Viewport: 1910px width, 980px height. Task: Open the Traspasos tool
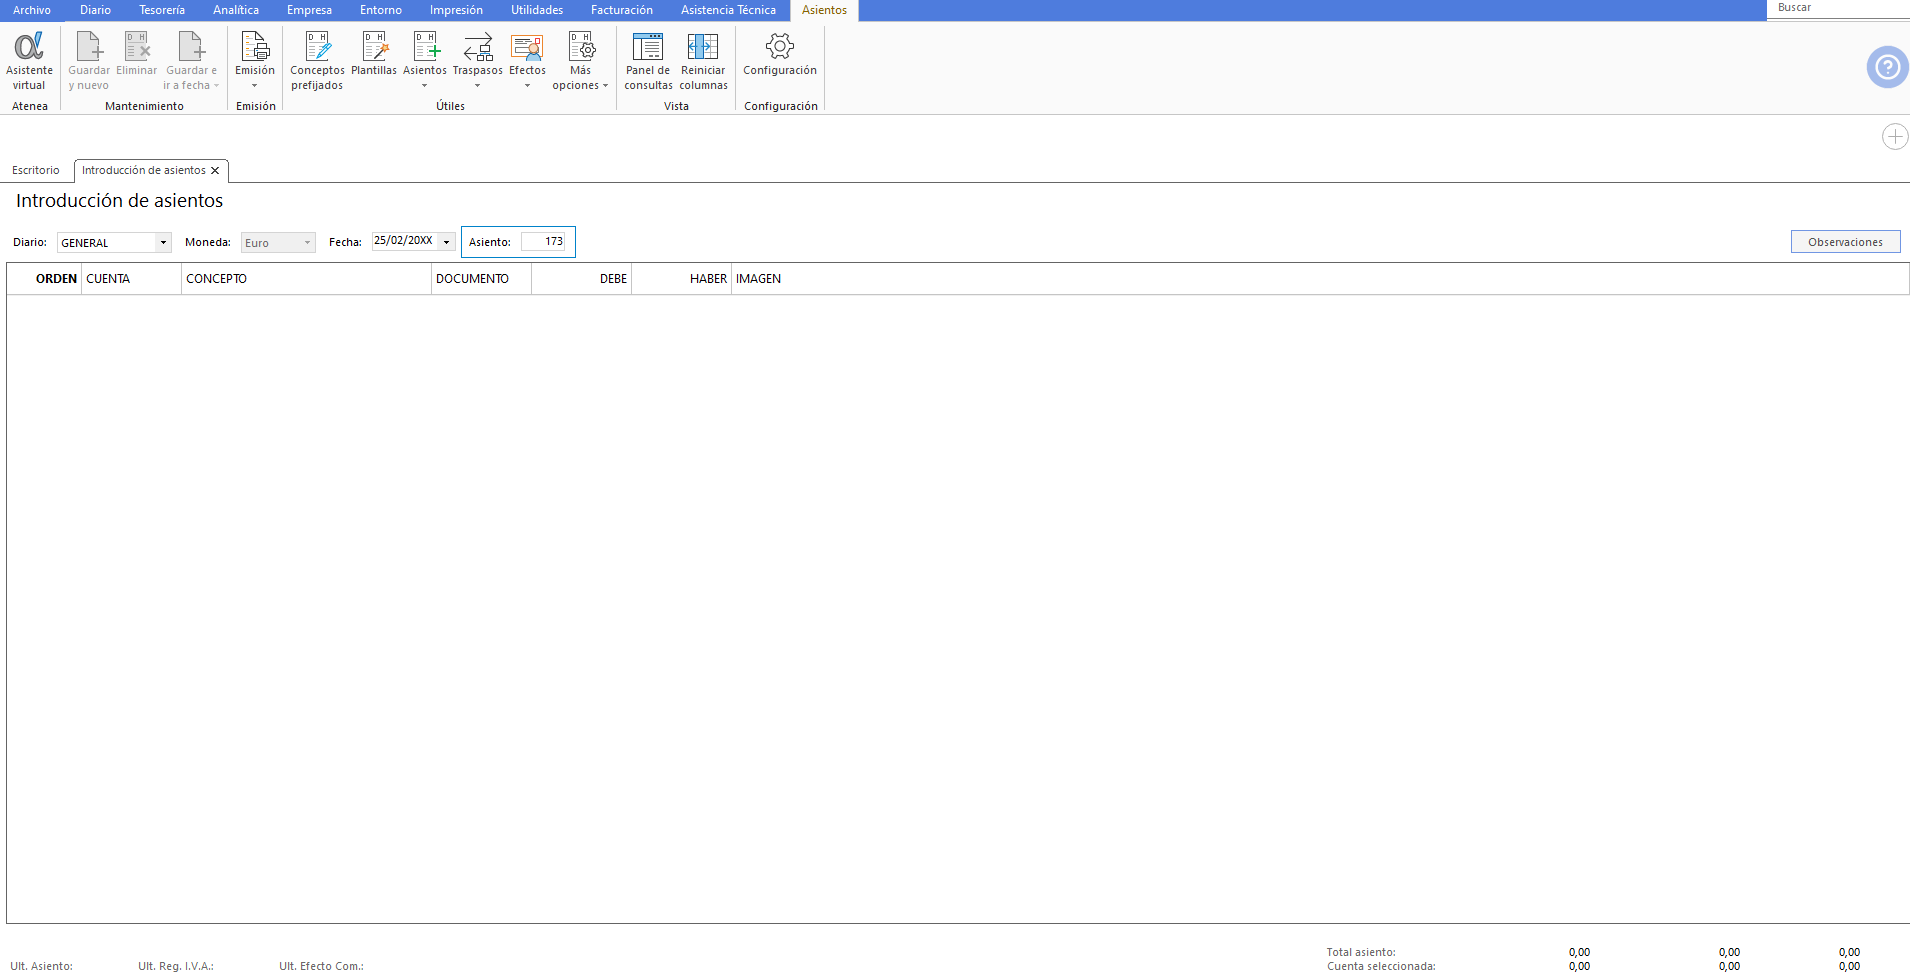[478, 53]
